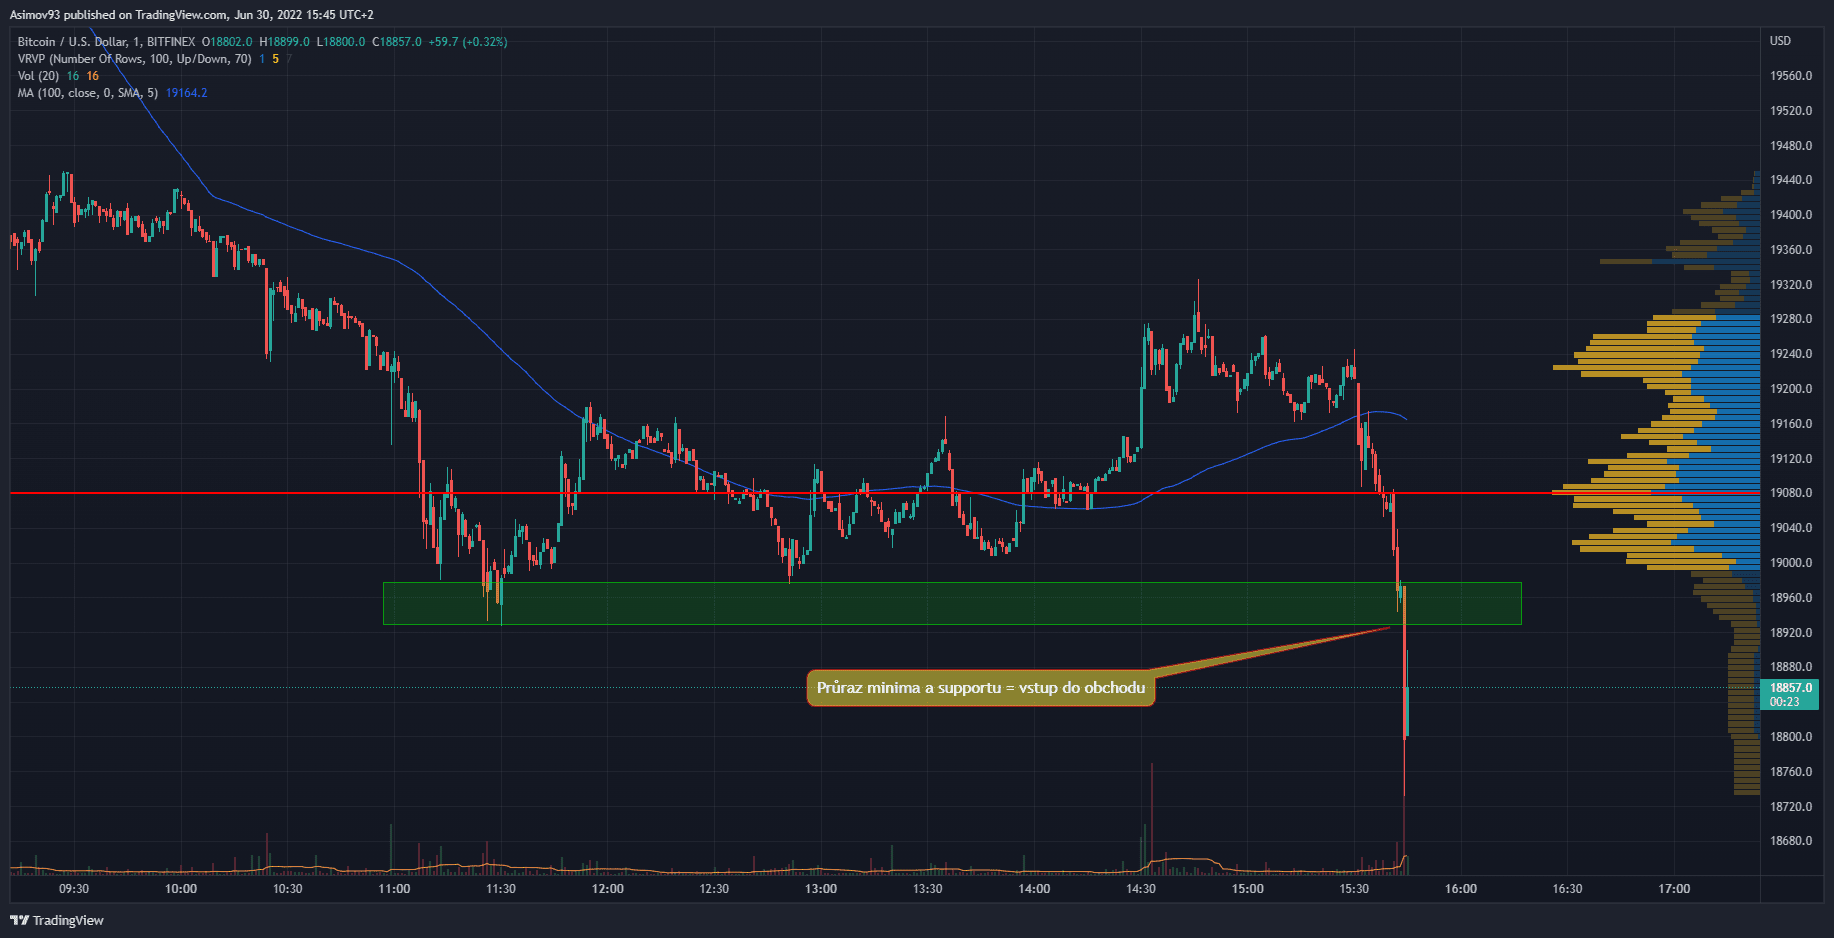The image size is (1834, 938).
Task: Open the USD currency label on price axis
Action: click(x=1780, y=41)
